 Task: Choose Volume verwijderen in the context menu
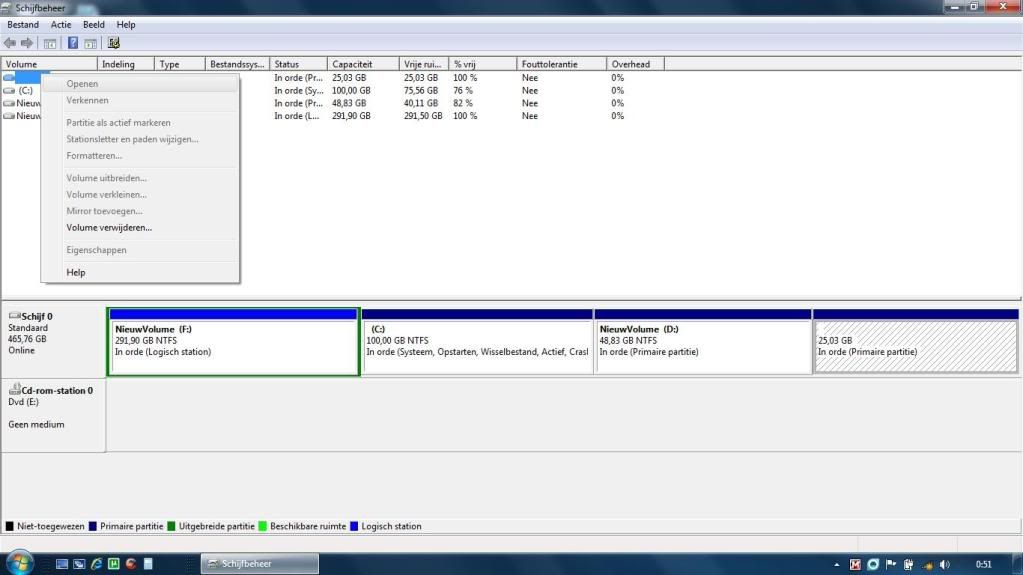(x=109, y=227)
